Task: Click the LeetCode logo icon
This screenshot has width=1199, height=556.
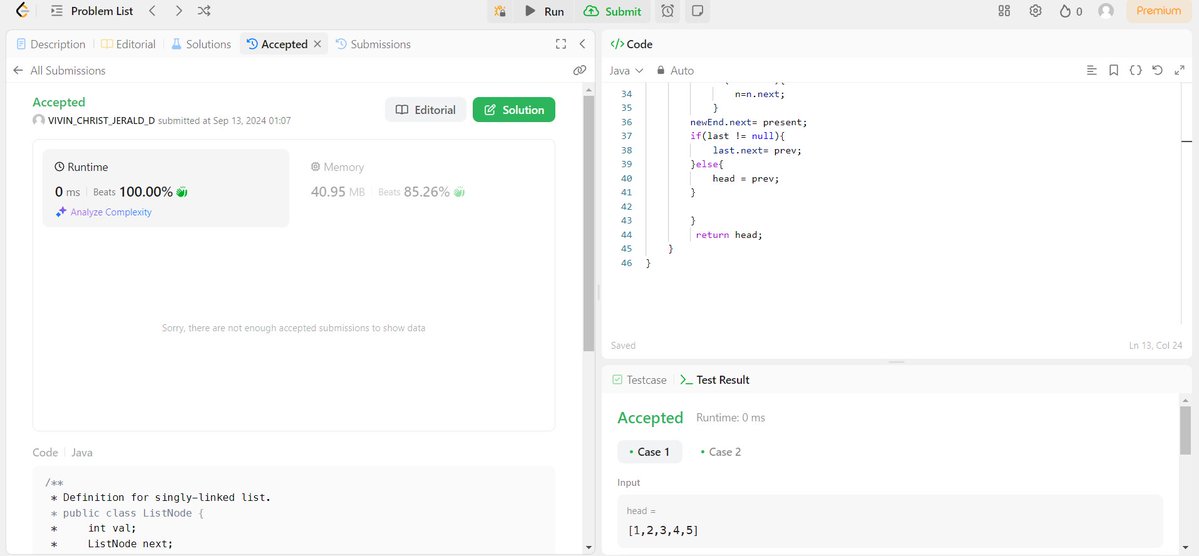Action: (22, 11)
